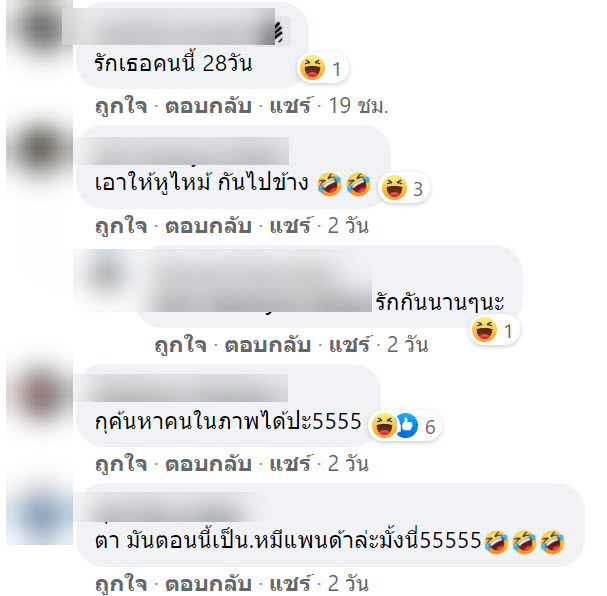The height and width of the screenshot is (596, 607).
Task: Open the haha reaction count showing 3
Action: (x=404, y=188)
